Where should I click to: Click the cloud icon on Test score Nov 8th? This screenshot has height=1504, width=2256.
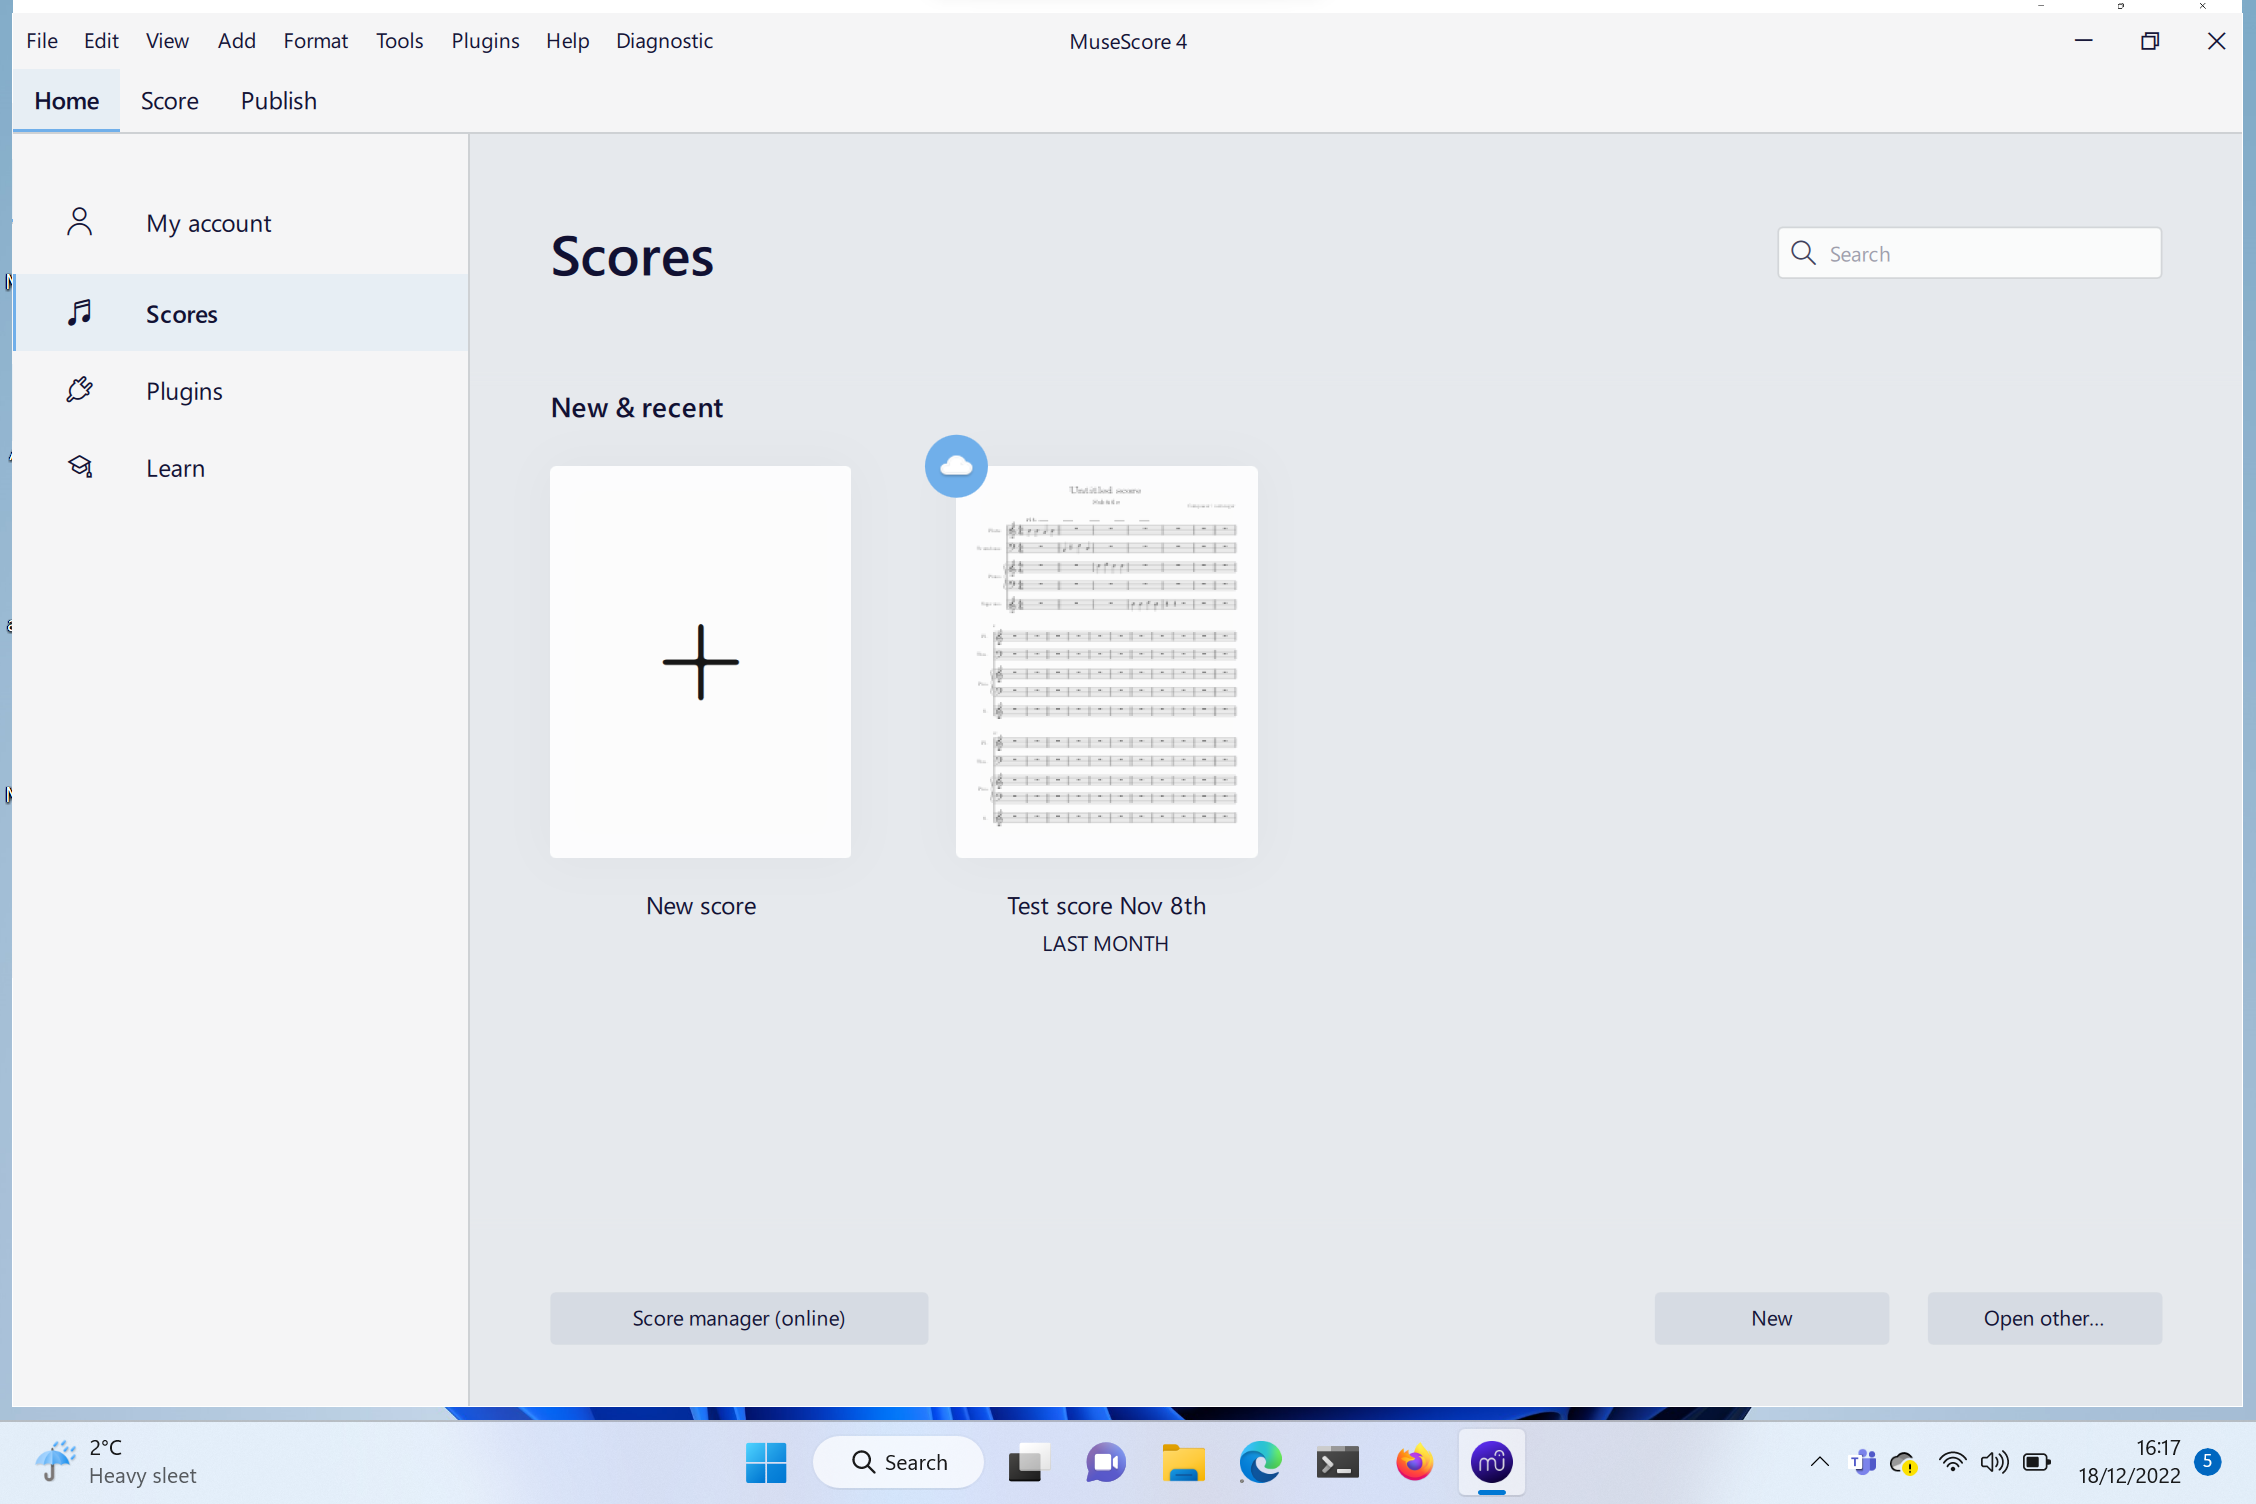point(955,465)
